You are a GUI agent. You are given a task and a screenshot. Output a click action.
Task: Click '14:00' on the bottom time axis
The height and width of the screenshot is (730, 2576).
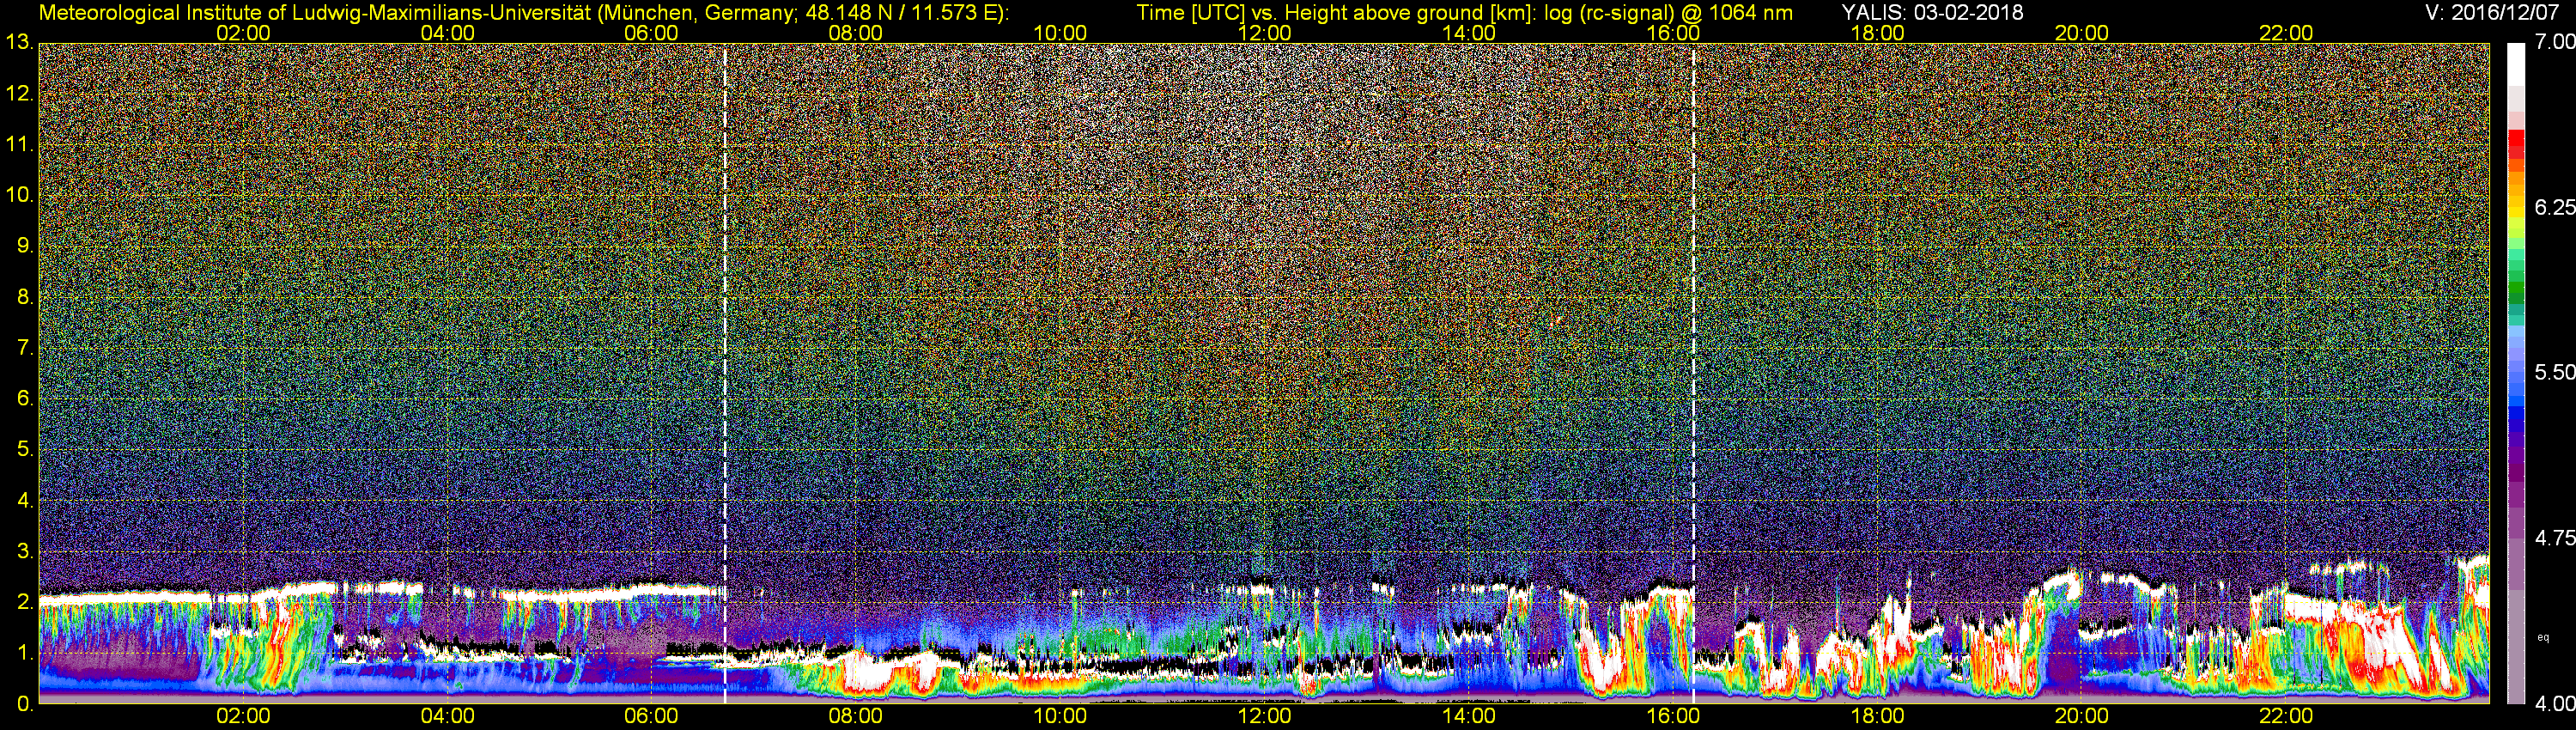[1468, 716]
